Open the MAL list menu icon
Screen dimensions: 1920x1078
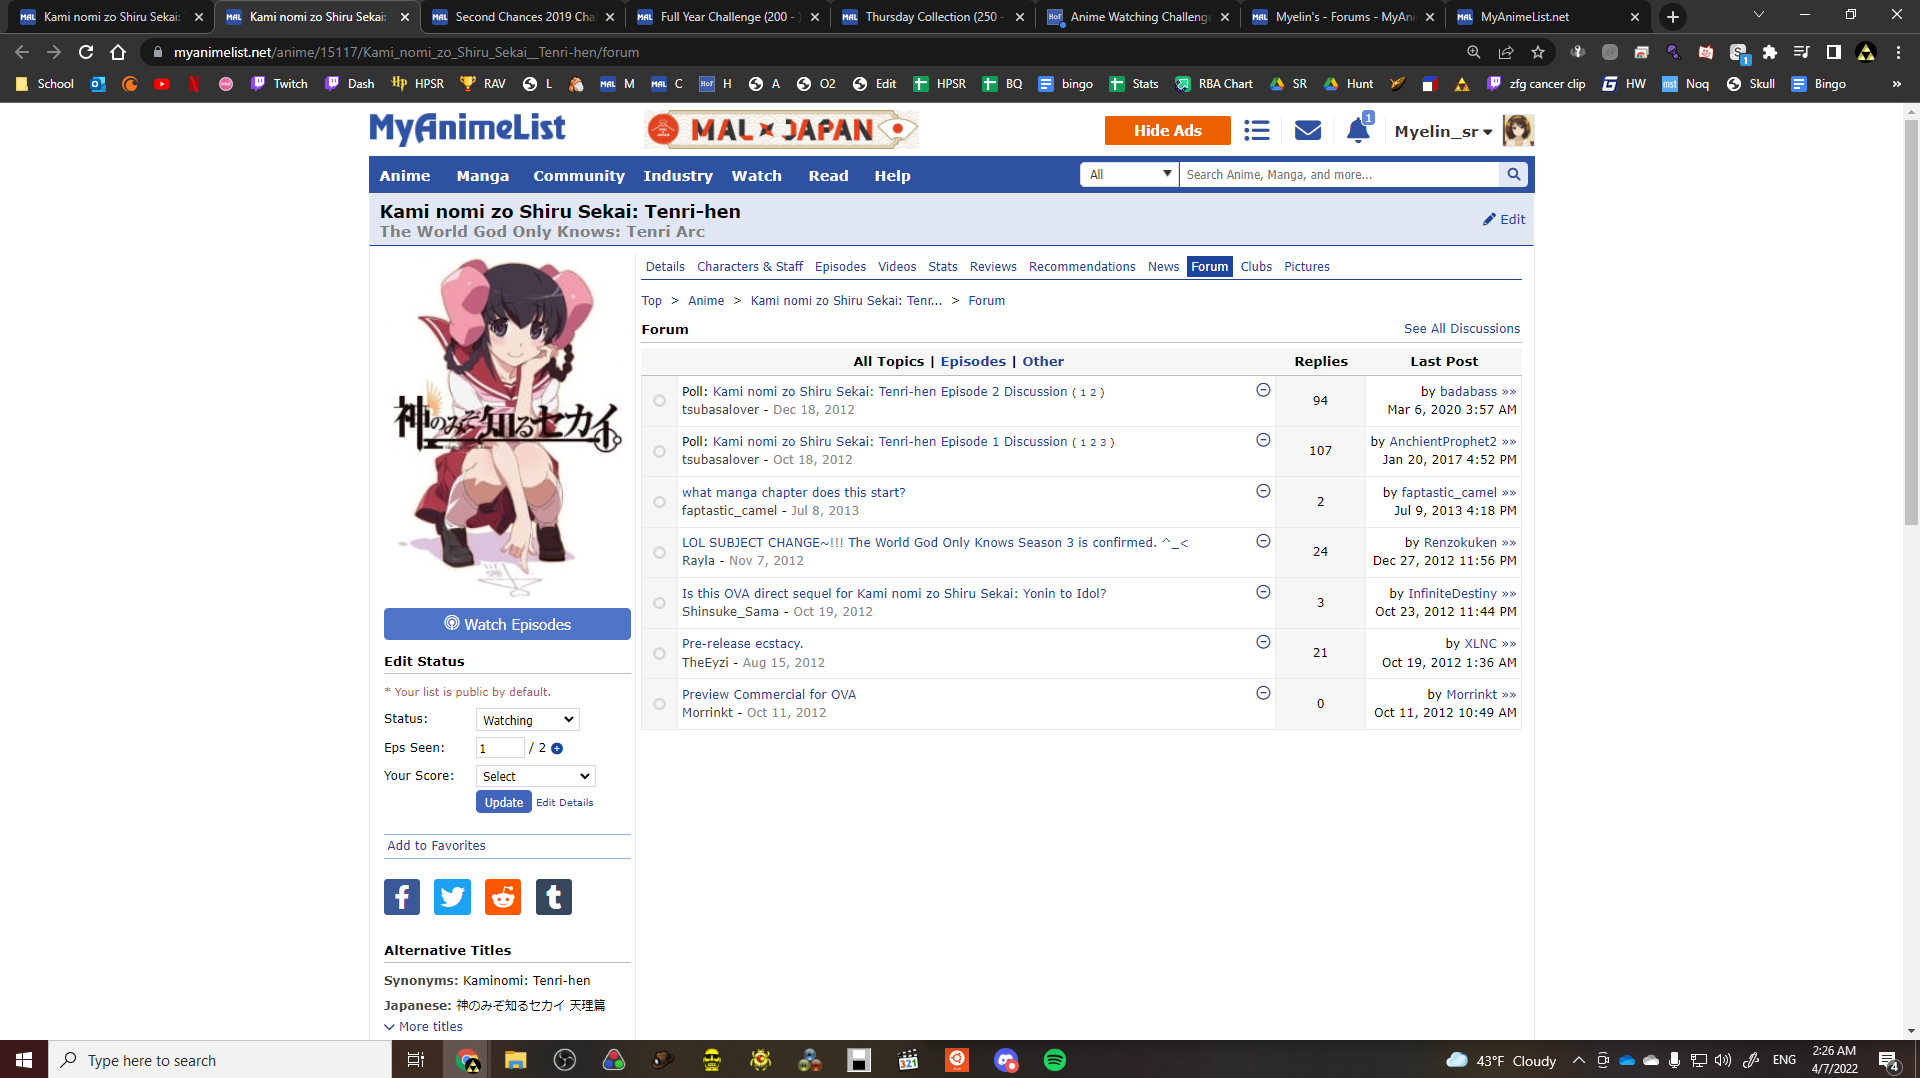[x=1257, y=131]
